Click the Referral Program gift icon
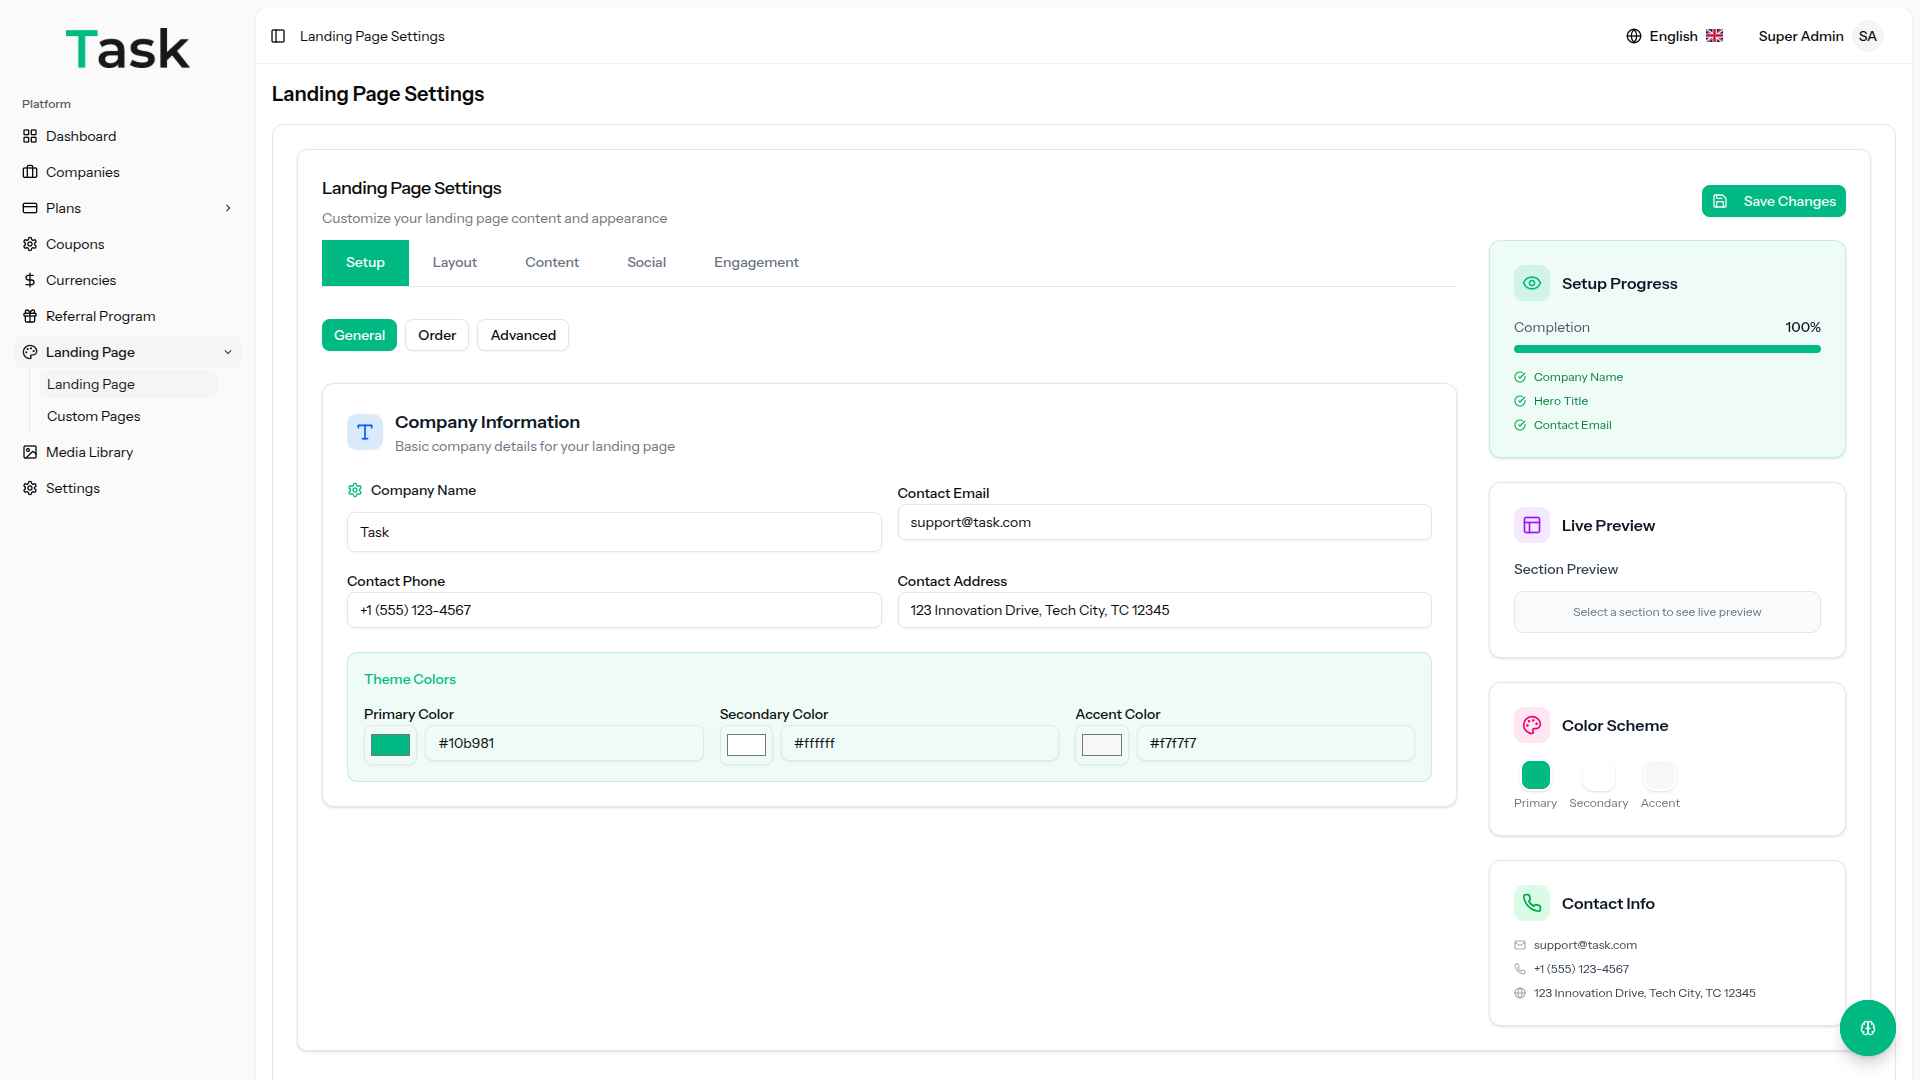 30,316
